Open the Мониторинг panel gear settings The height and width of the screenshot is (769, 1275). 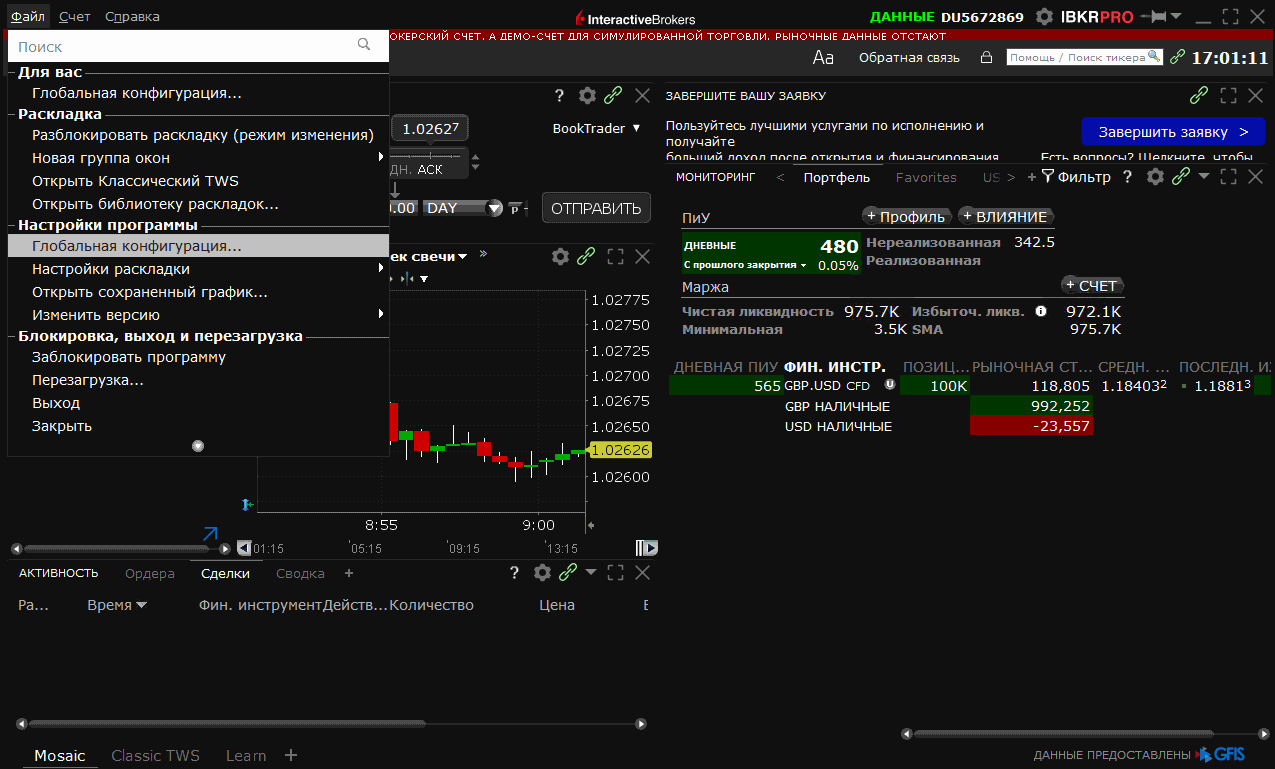(1155, 177)
